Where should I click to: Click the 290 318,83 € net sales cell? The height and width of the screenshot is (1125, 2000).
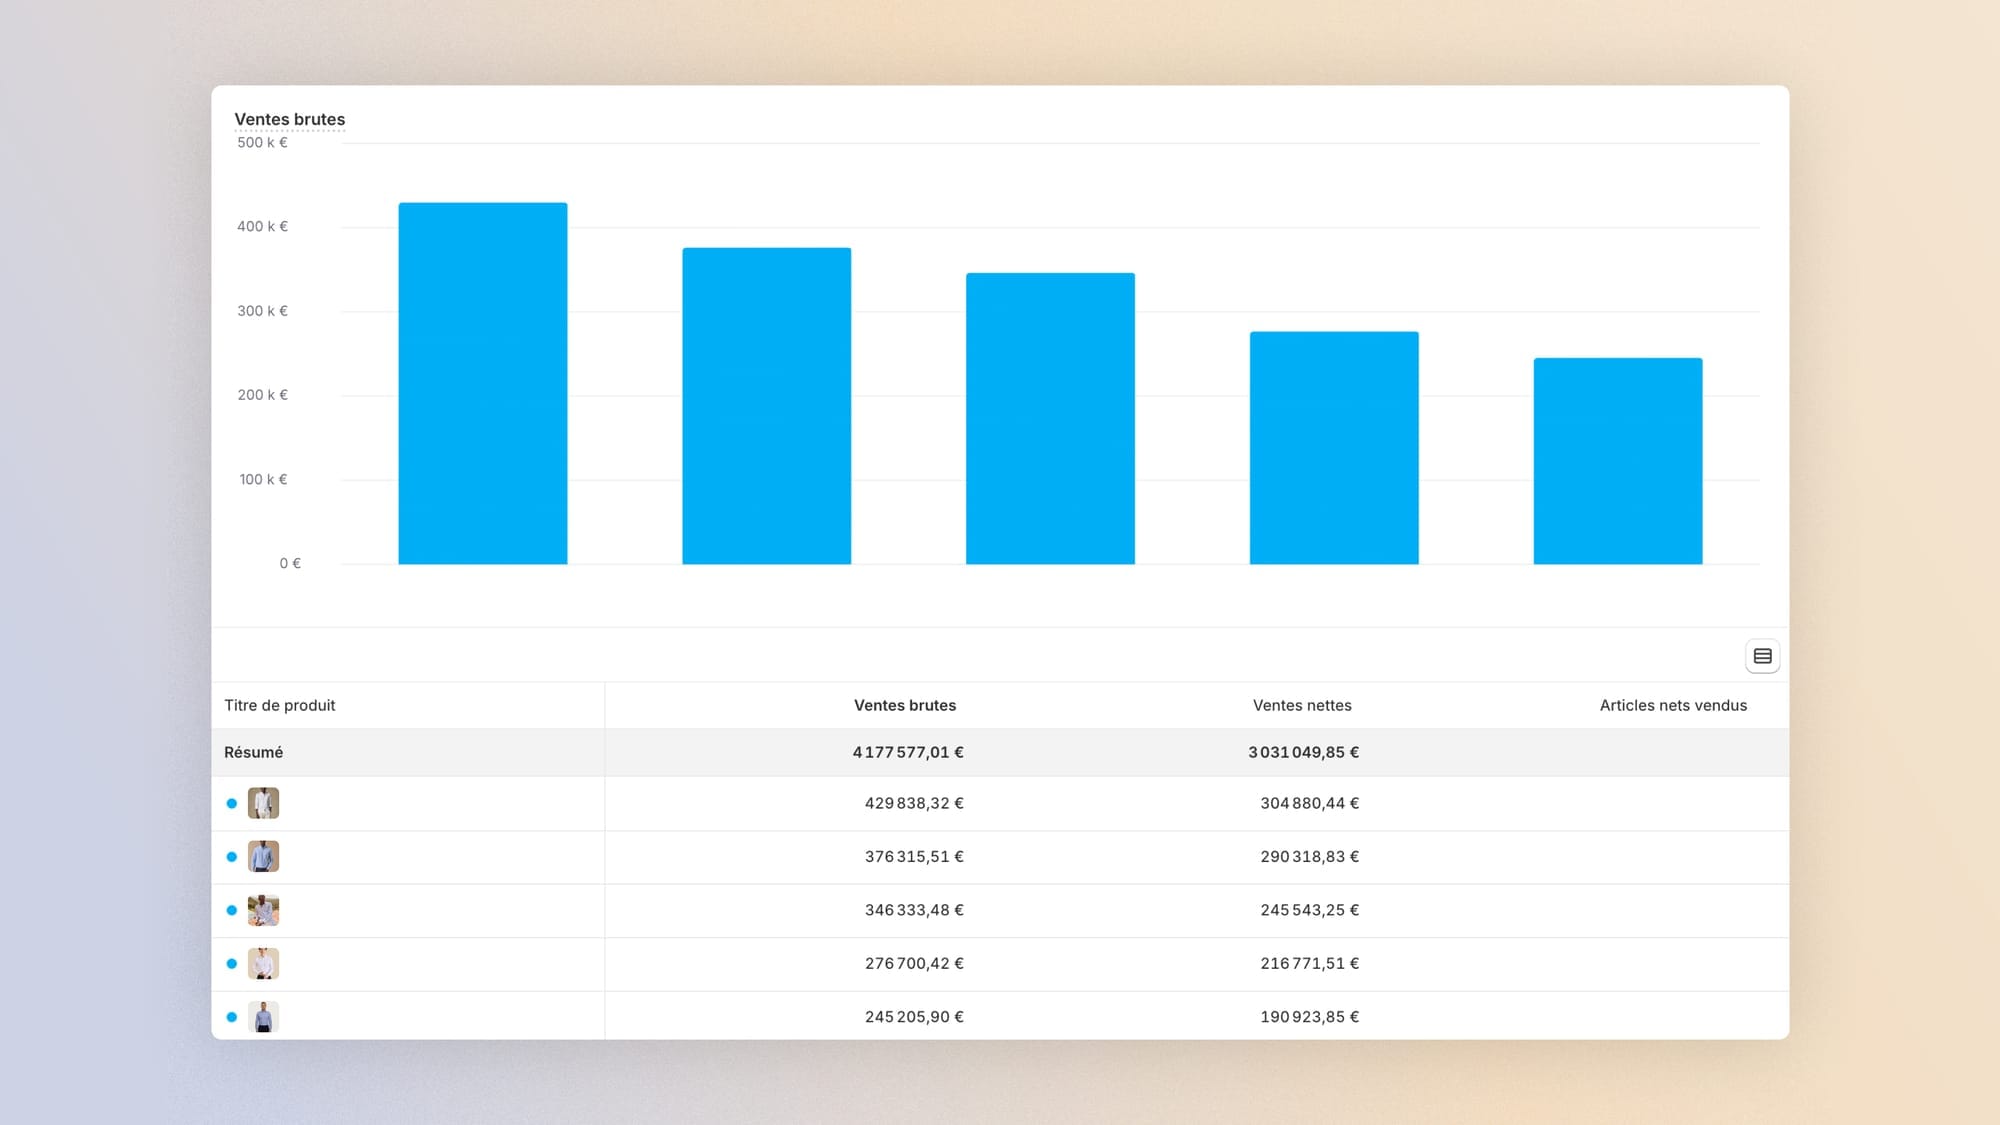[x=1309, y=857]
